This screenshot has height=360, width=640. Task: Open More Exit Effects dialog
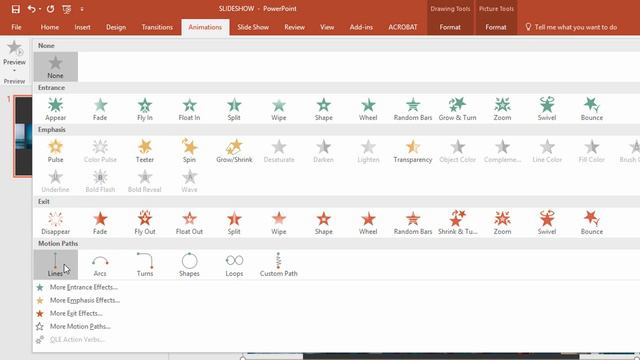click(x=76, y=313)
